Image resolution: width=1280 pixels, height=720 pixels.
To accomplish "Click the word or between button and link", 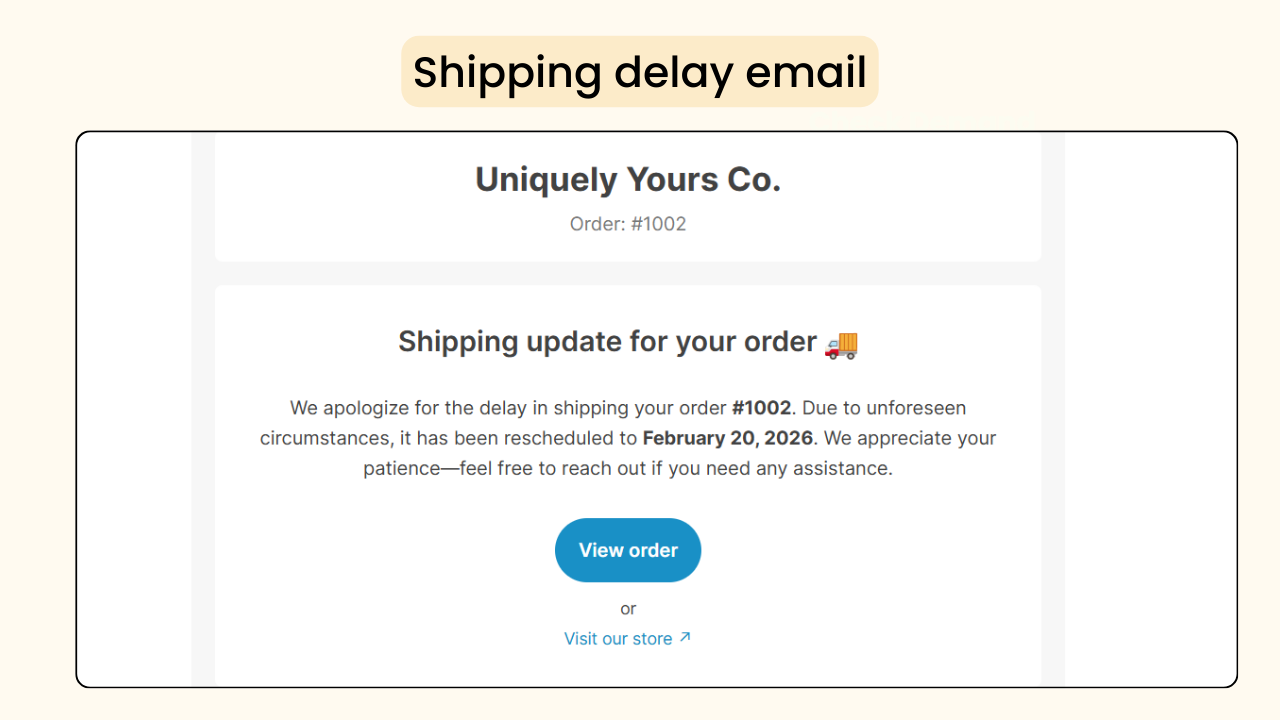I will coord(628,609).
